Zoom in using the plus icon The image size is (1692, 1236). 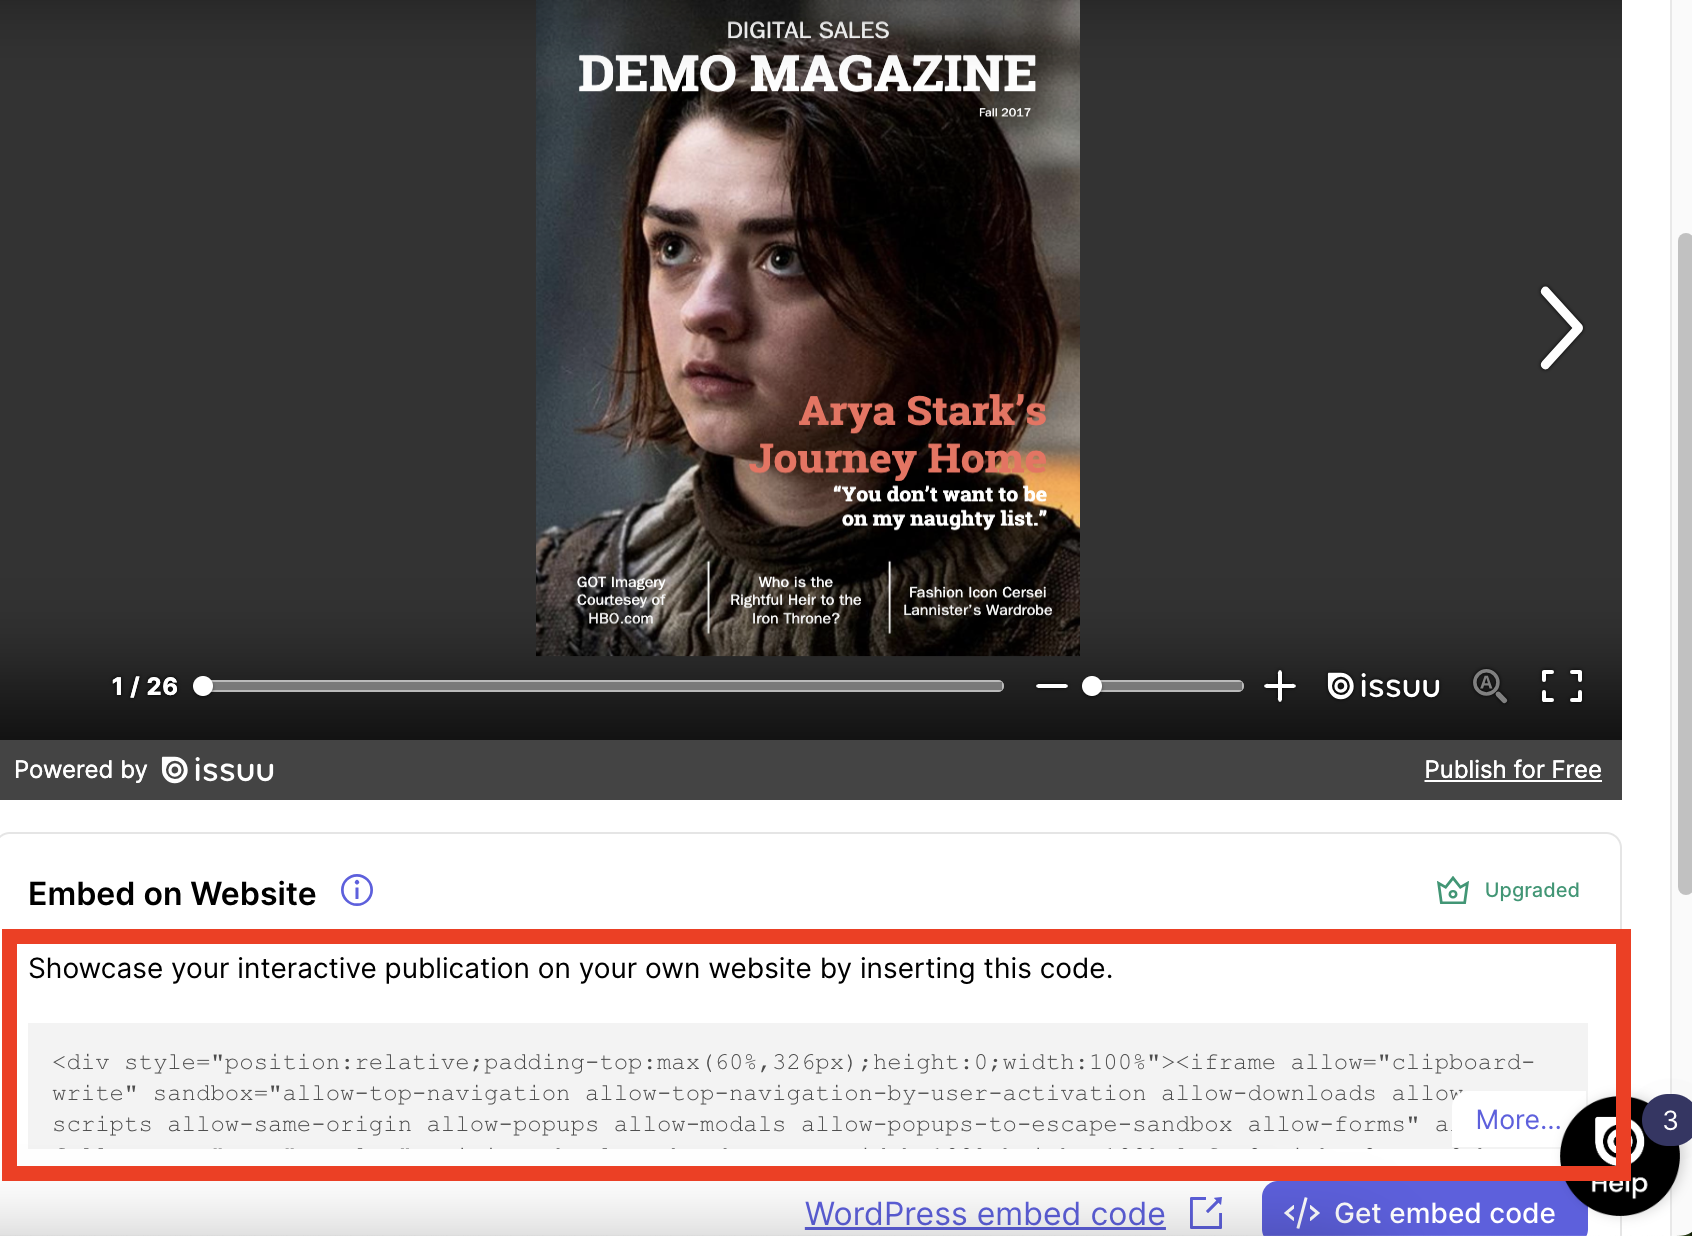(x=1279, y=686)
